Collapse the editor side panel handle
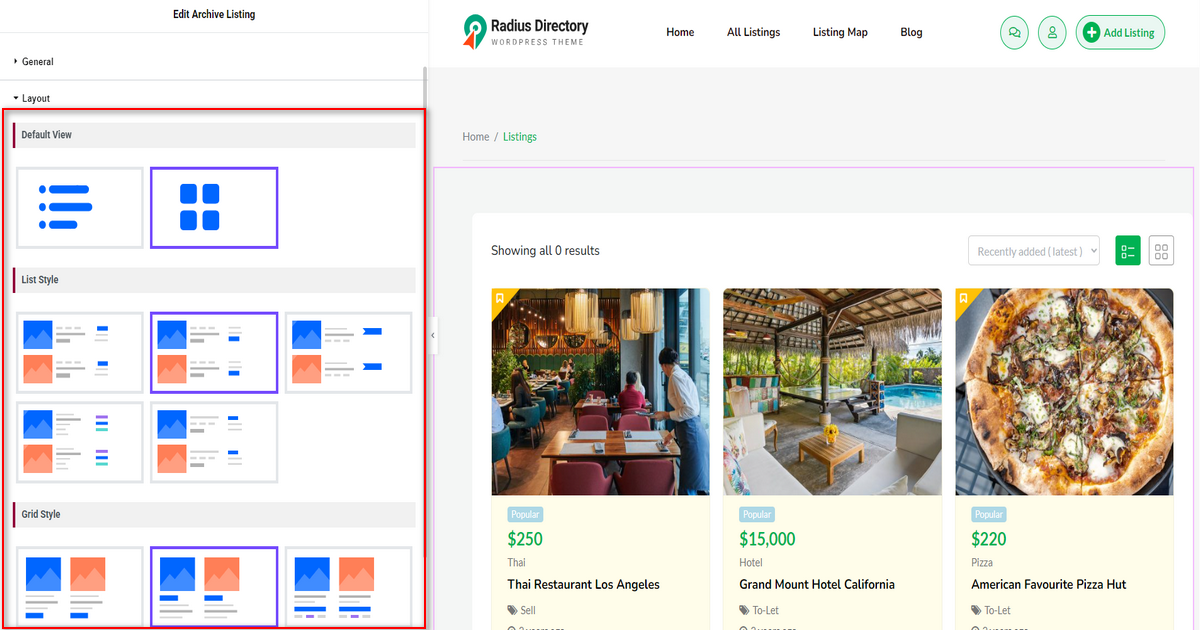 (x=433, y=335)
